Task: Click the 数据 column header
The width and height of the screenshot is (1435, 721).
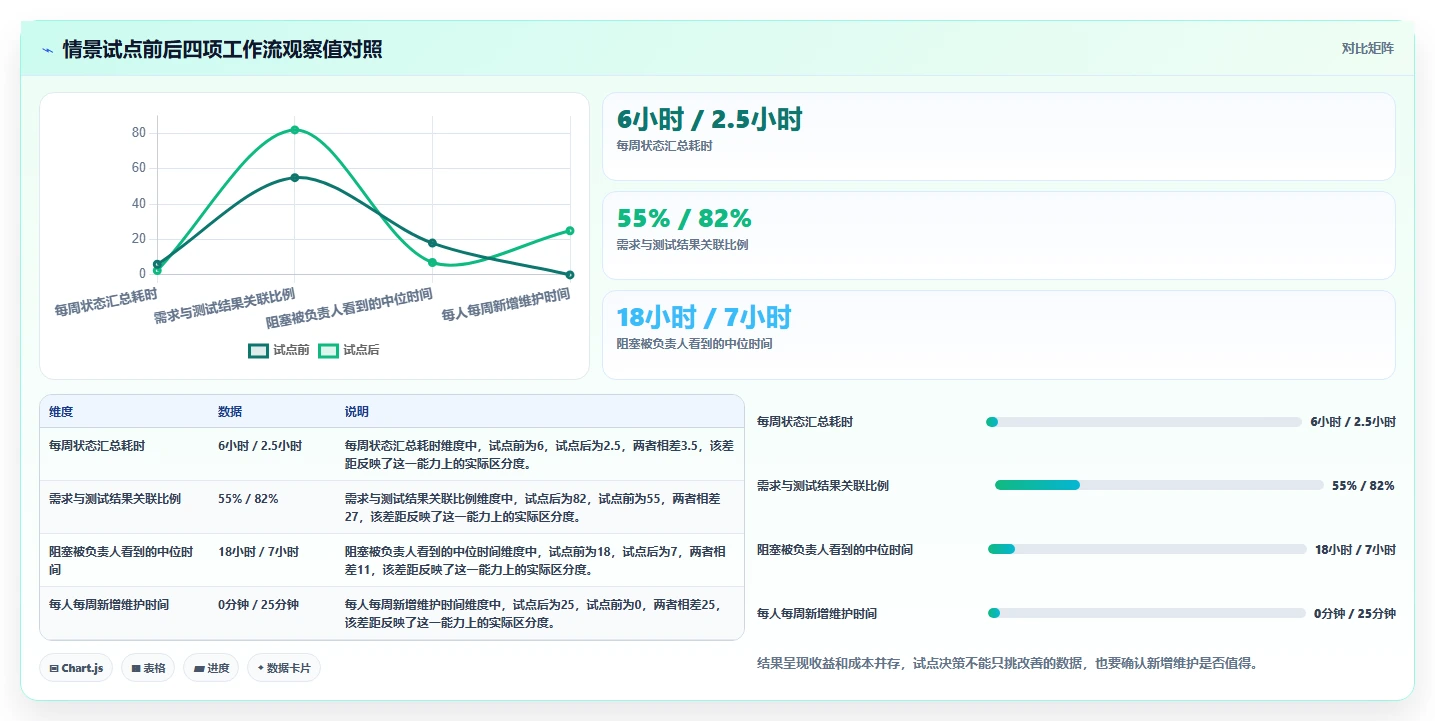Action: [230, 412]
